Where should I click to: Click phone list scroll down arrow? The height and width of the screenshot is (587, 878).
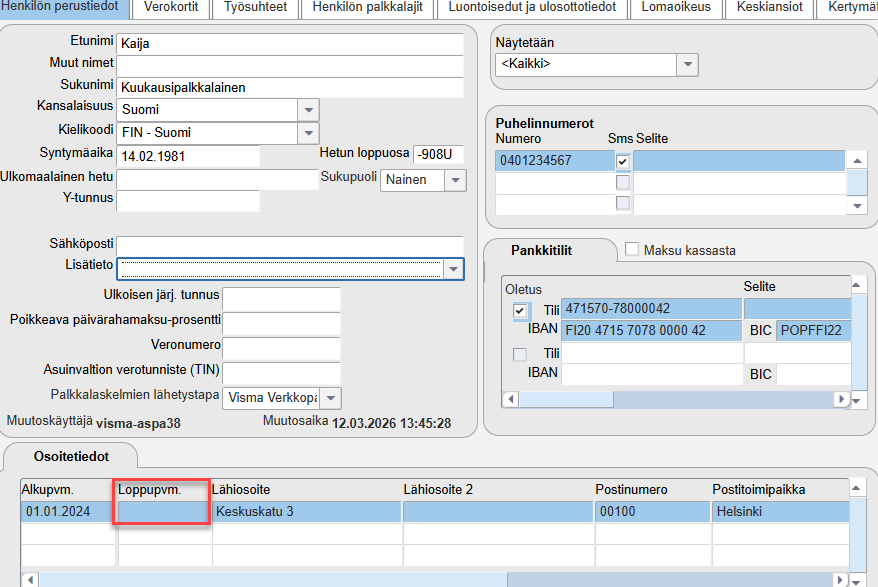click(857, 206)
